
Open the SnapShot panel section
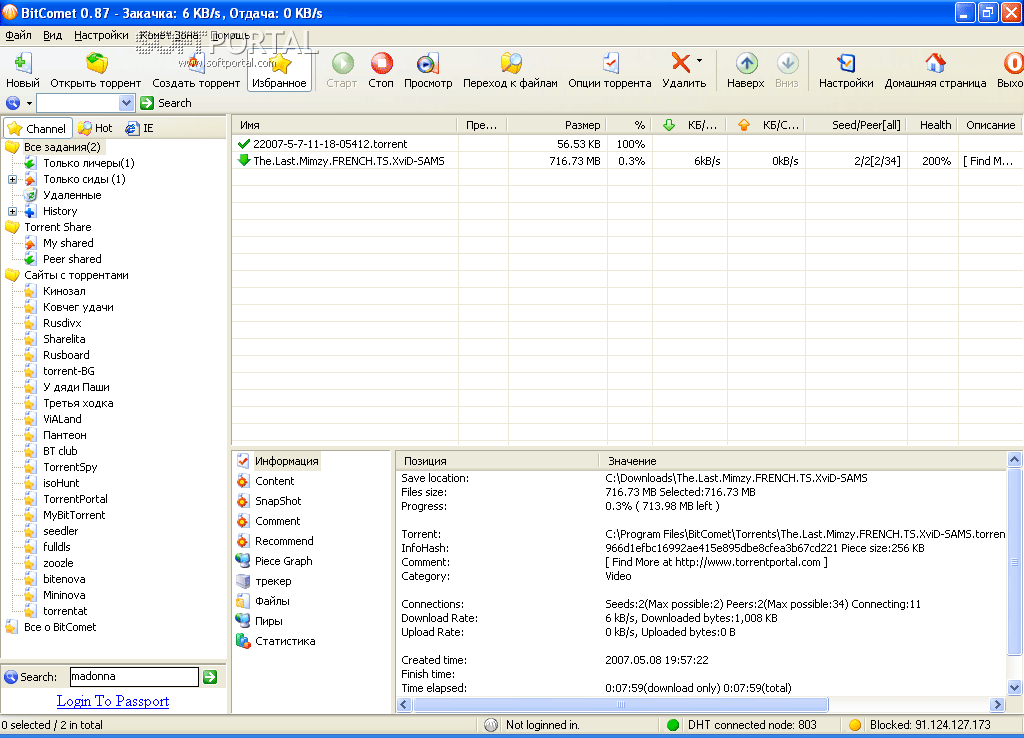[278, 501]
